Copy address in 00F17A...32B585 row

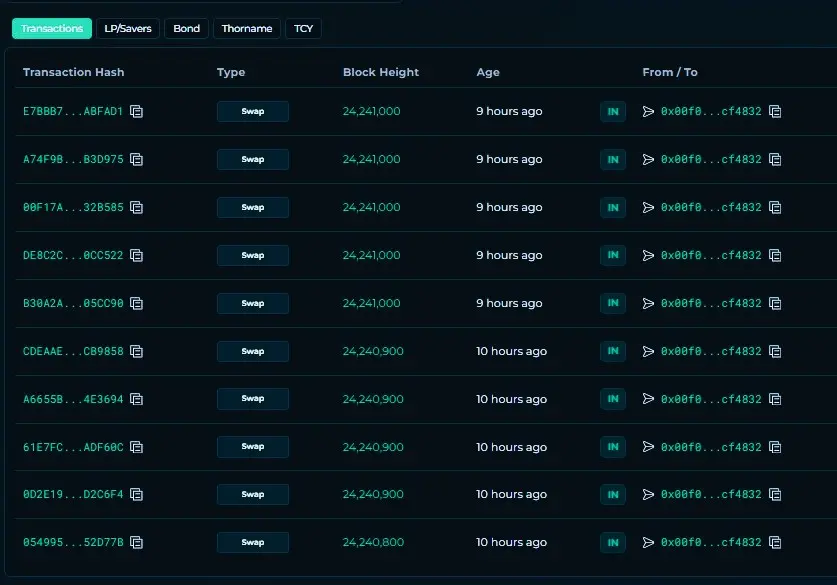775,208
